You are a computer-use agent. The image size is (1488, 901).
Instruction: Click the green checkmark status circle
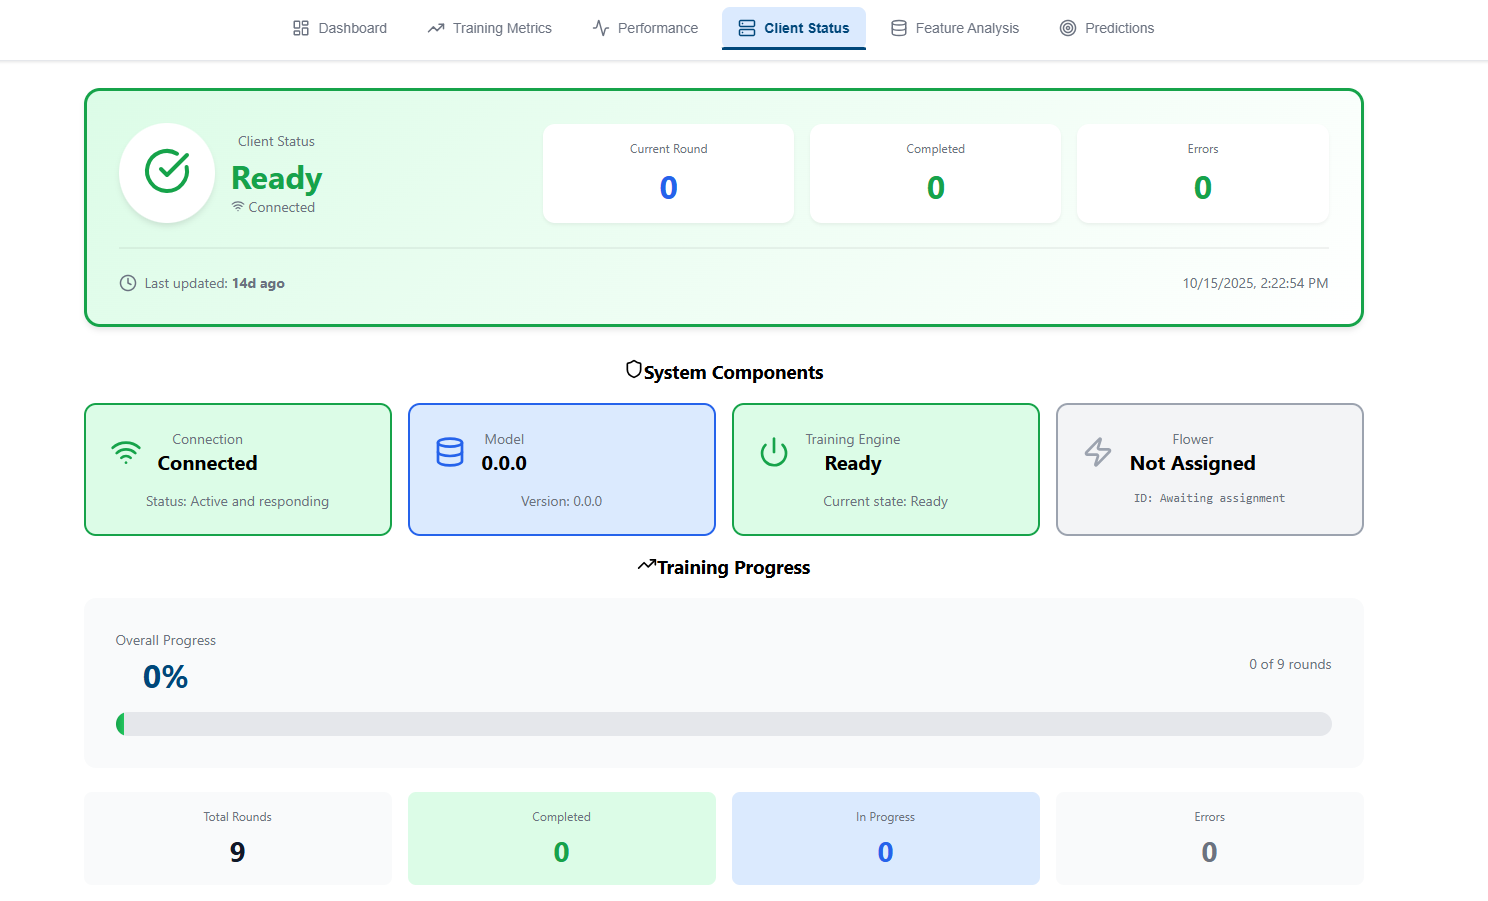pos(167,172)
